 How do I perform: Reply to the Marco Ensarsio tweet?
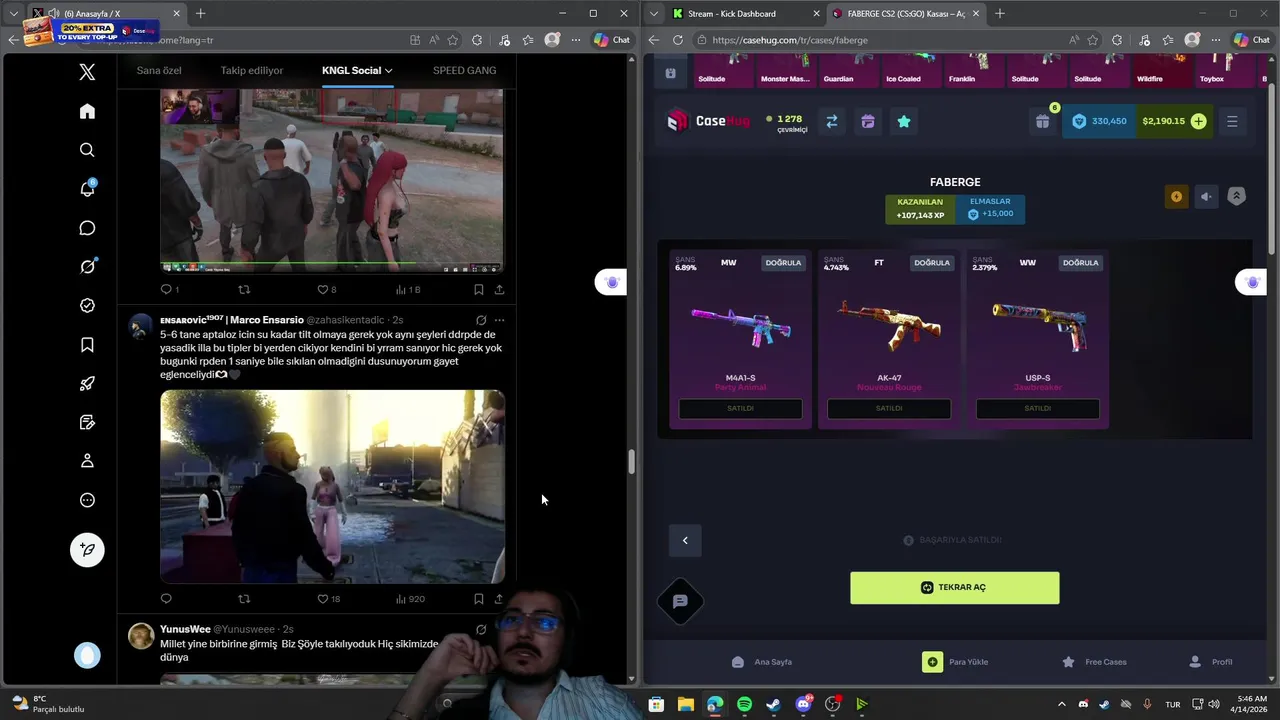click(166, 599)
